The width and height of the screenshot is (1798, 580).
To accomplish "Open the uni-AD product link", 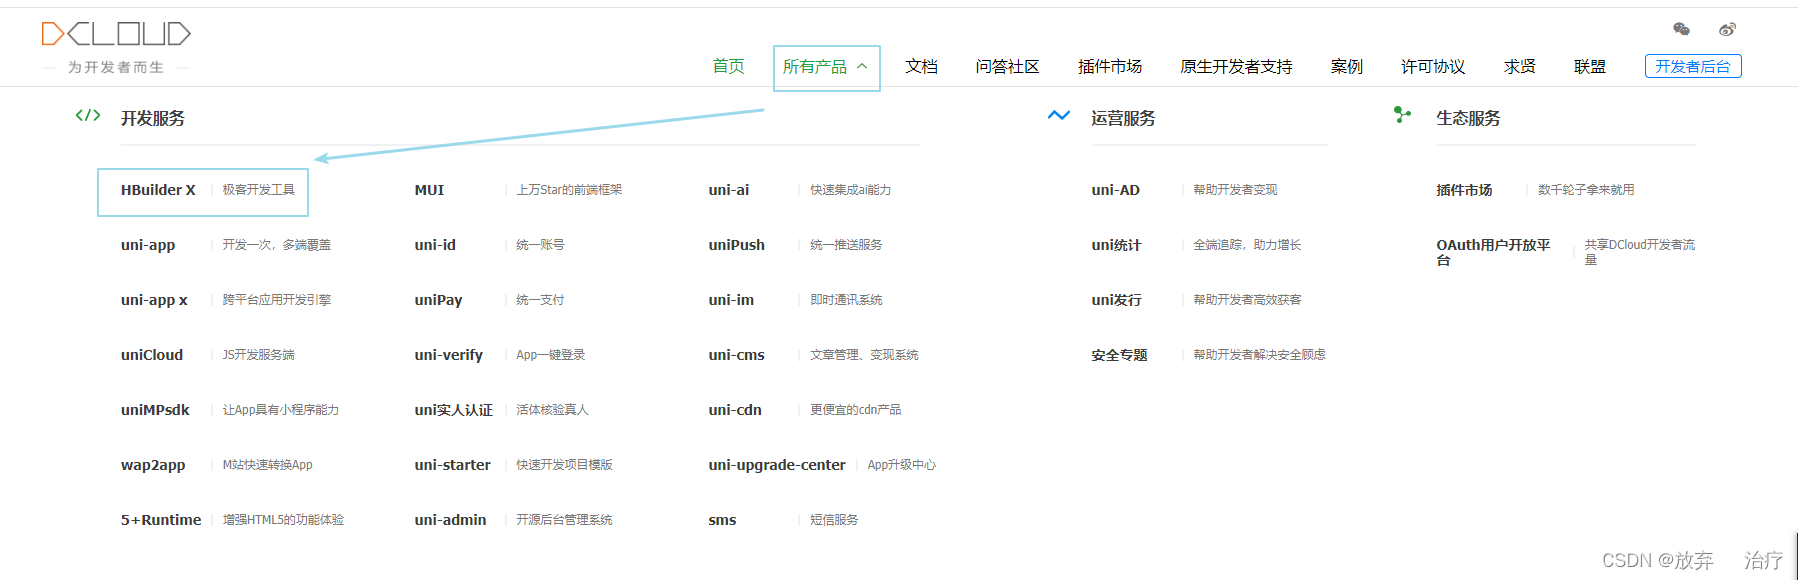I will pyautogui.click(x=1115, y=190).
